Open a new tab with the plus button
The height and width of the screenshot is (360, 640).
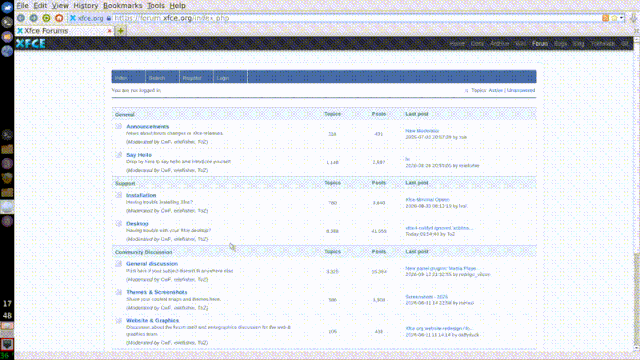click(x=121, y=31)
